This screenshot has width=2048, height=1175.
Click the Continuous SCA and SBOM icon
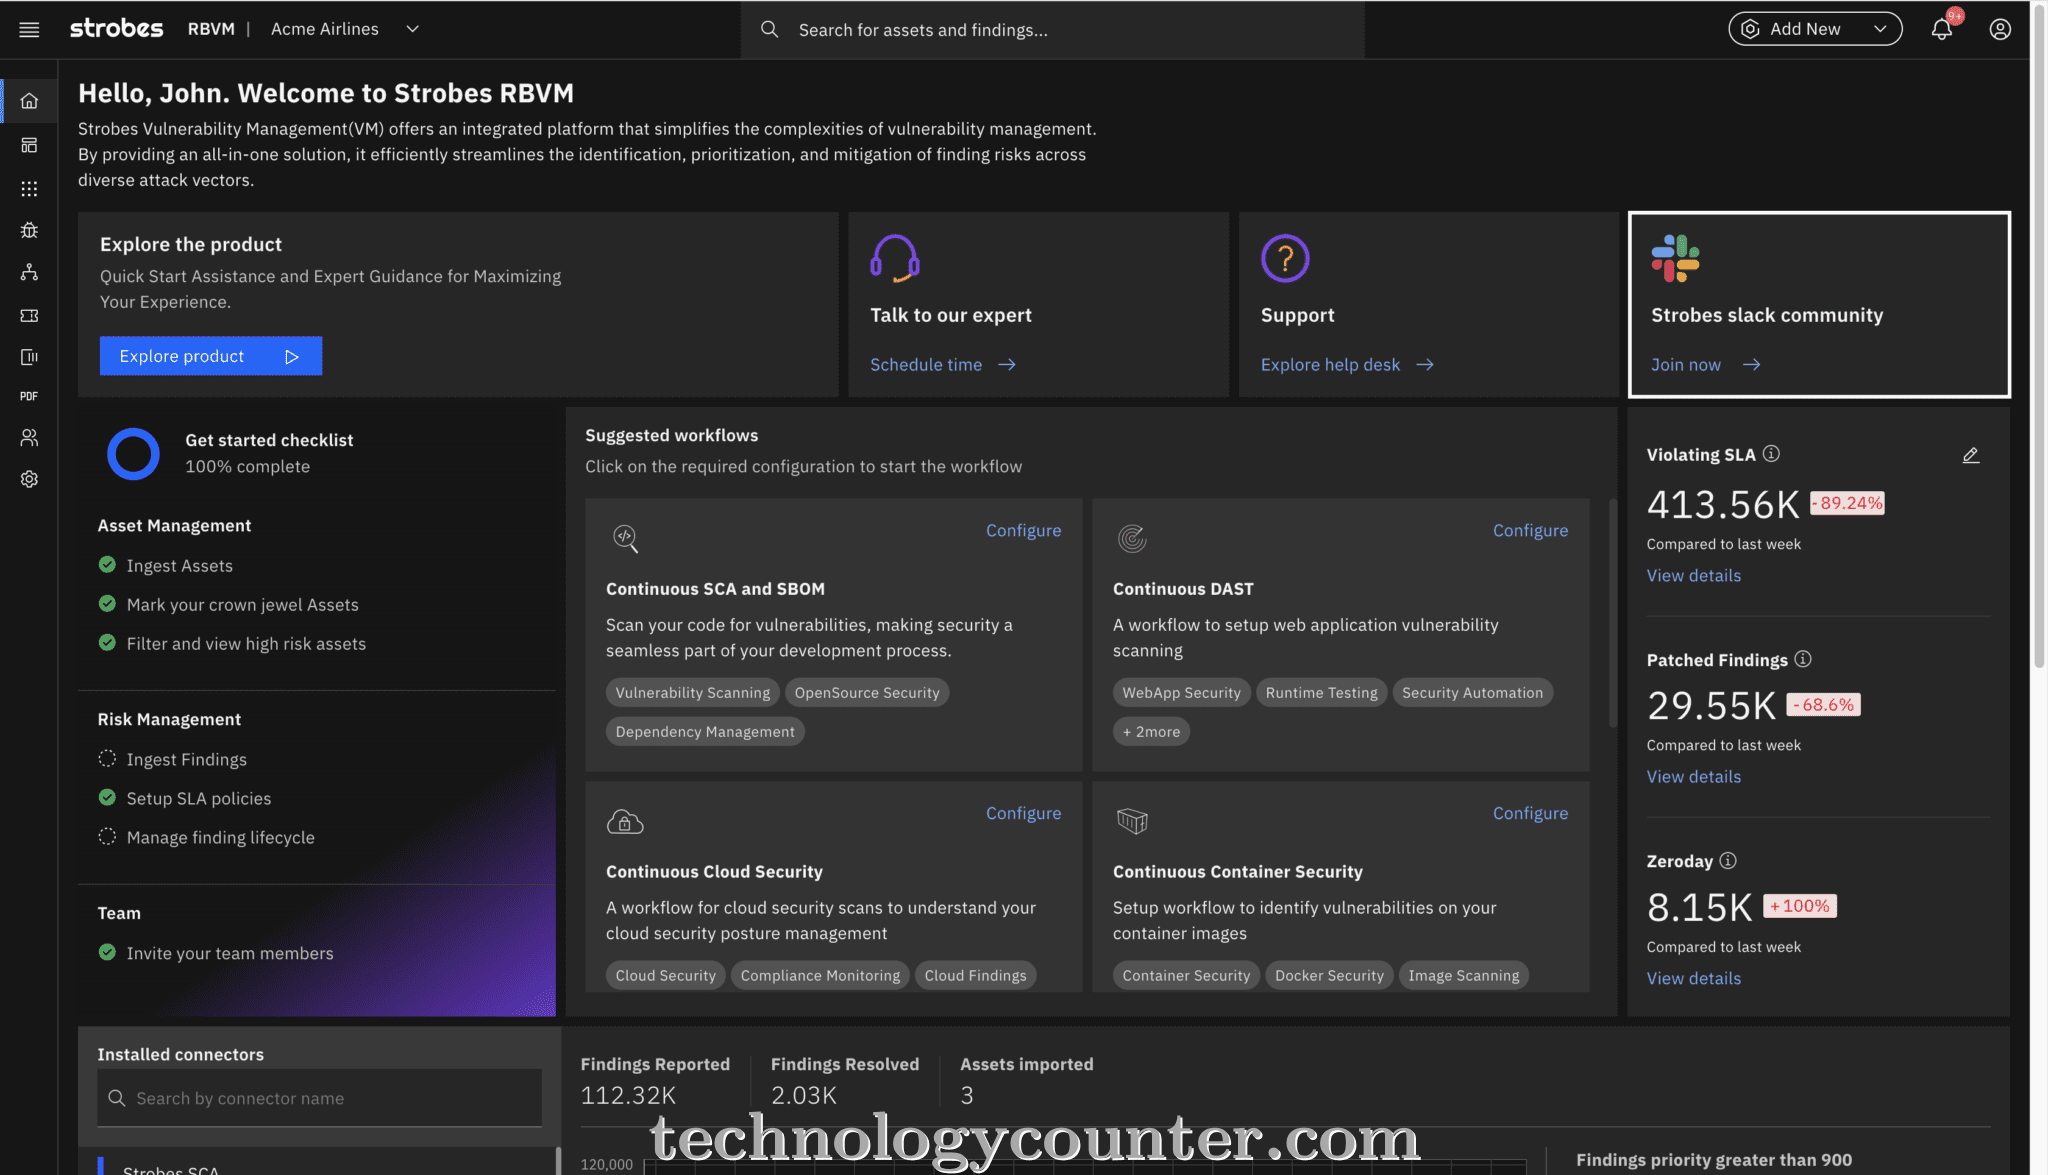[625, 538]
